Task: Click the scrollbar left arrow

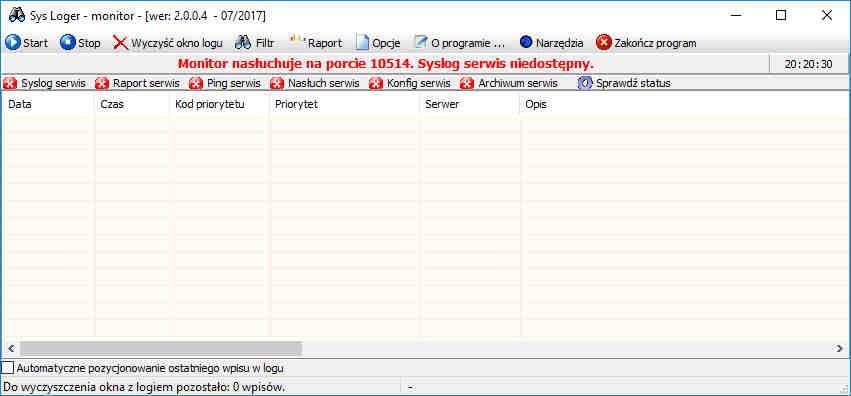Action: pyautogui.click(x=10, y=348)
